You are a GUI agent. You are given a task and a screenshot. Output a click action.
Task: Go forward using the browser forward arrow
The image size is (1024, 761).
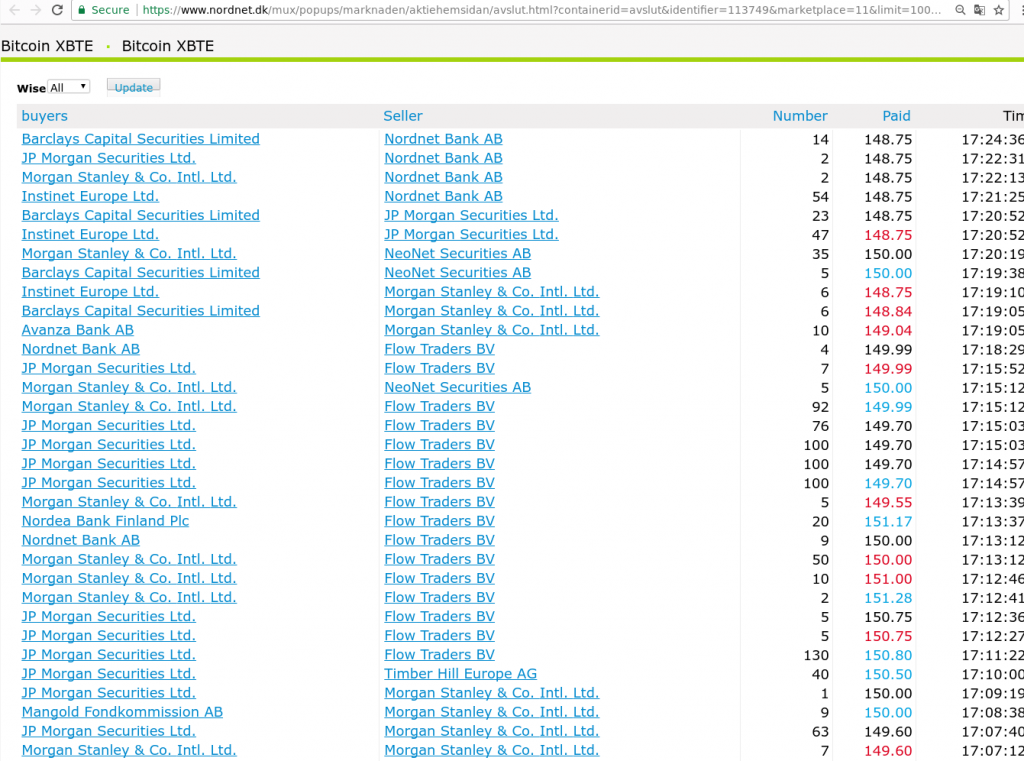pyautogui.click(x=36, y=10)
